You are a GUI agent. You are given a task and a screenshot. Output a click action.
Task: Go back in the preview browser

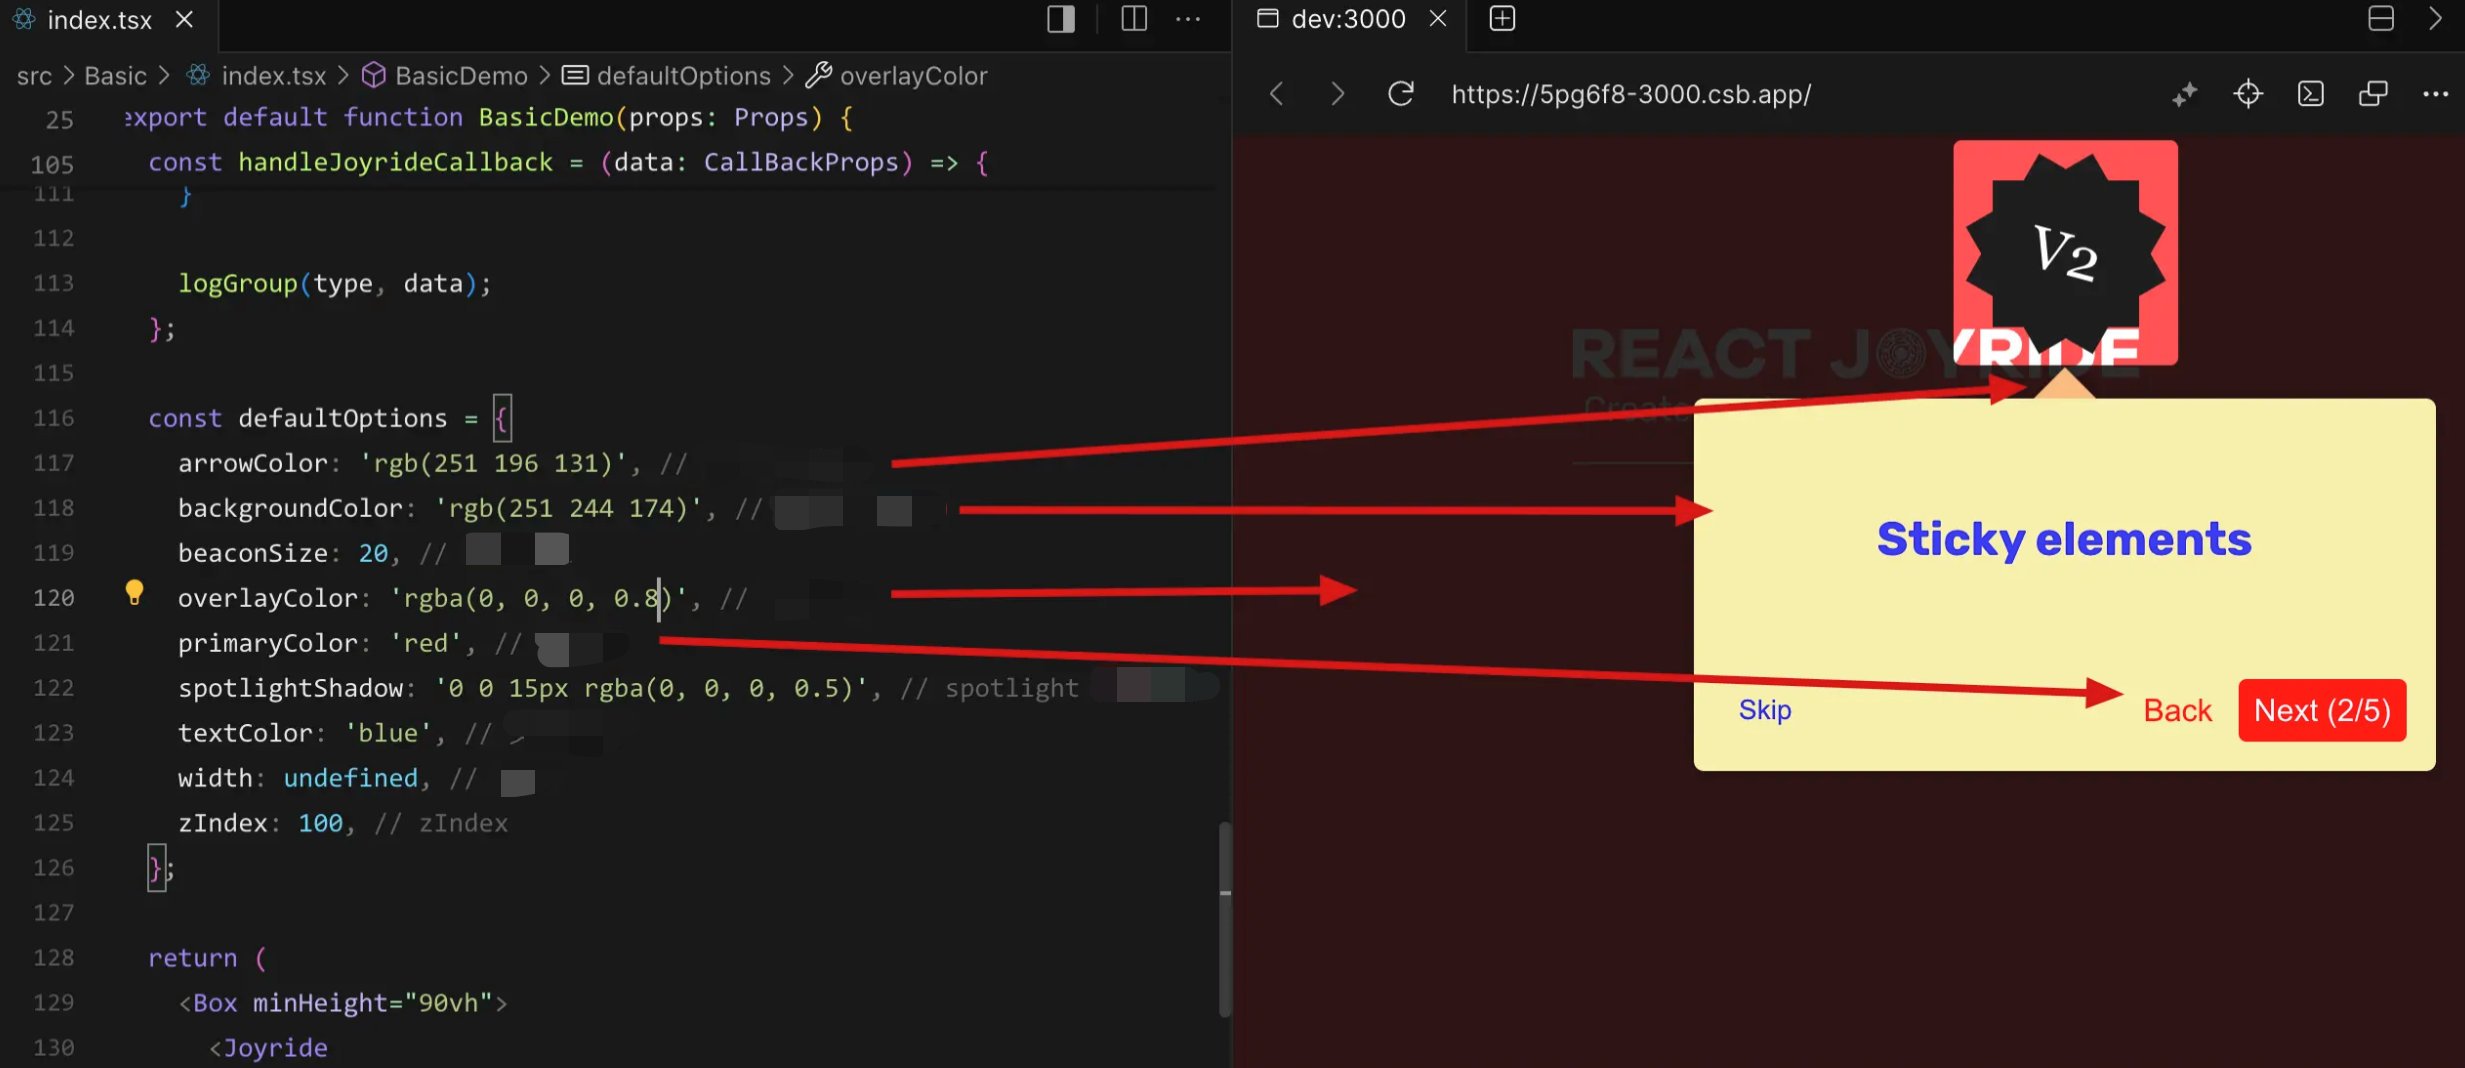click(1277, 94)
